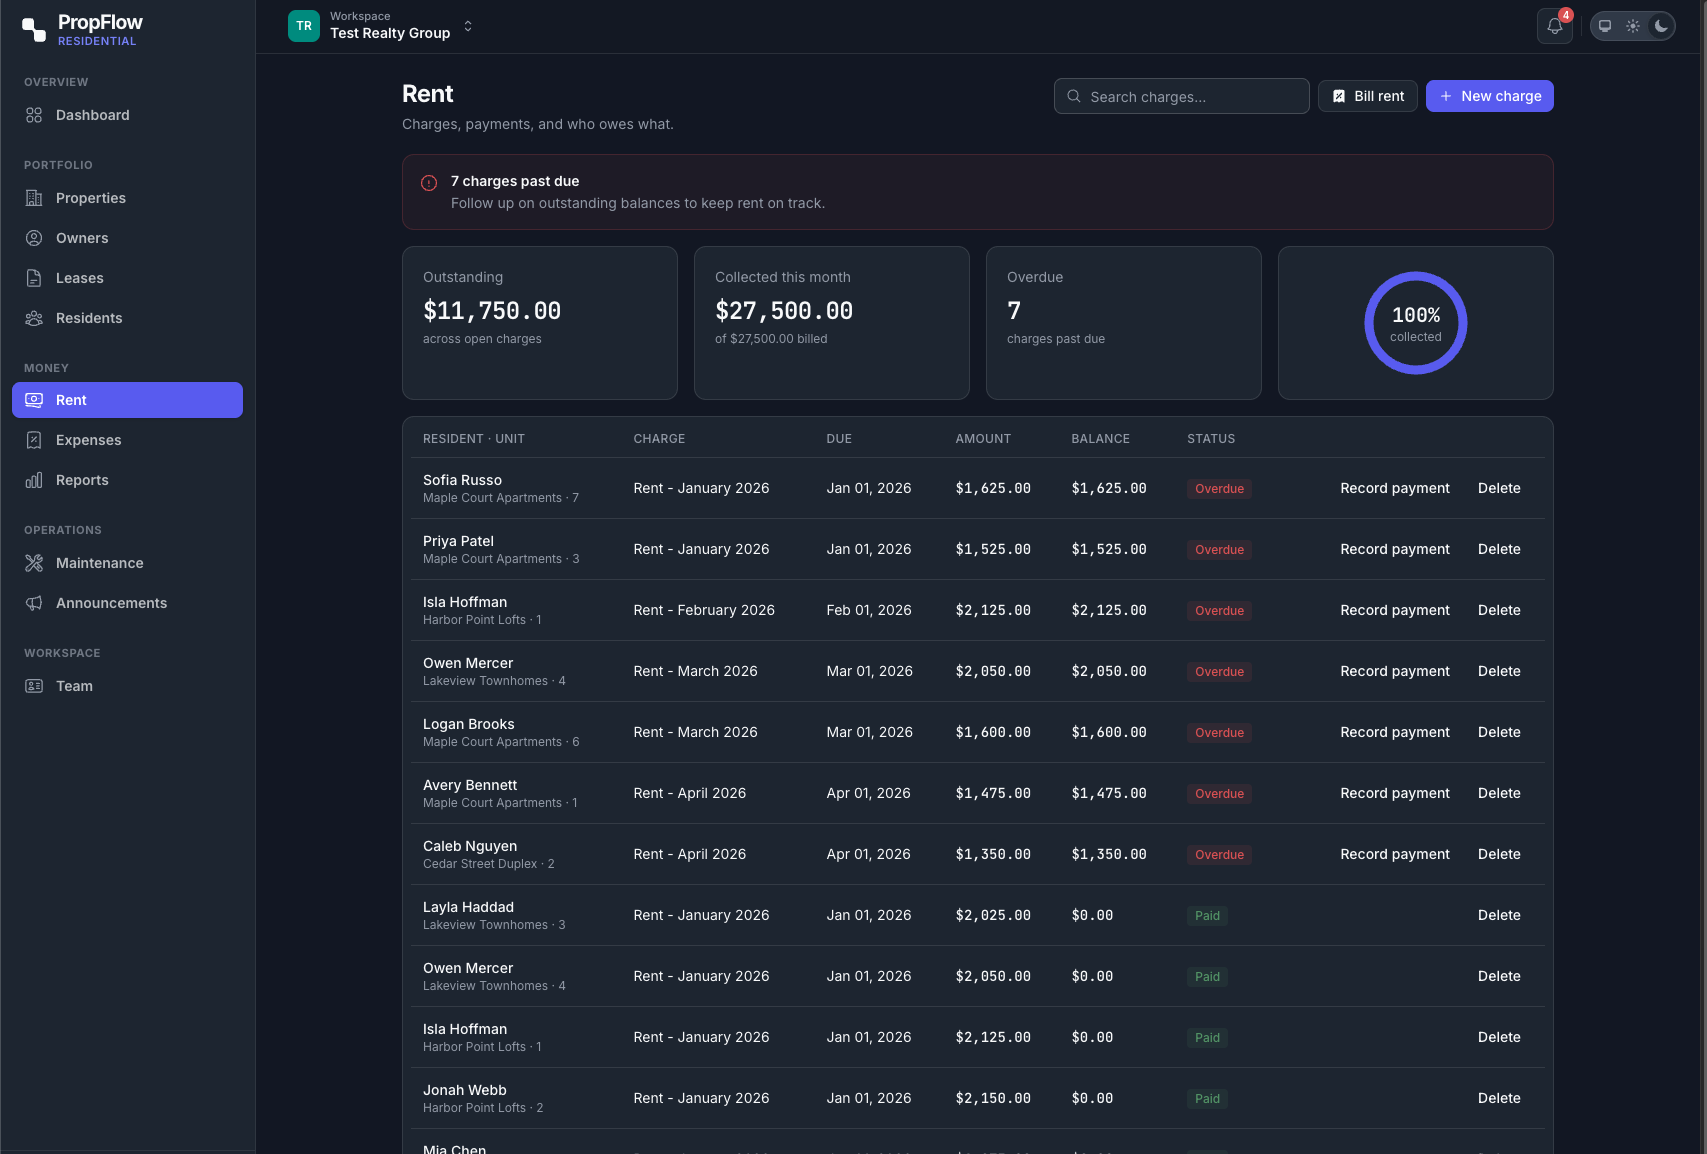
Task: Switch to light theme mode
Action: coord(1633,26)
